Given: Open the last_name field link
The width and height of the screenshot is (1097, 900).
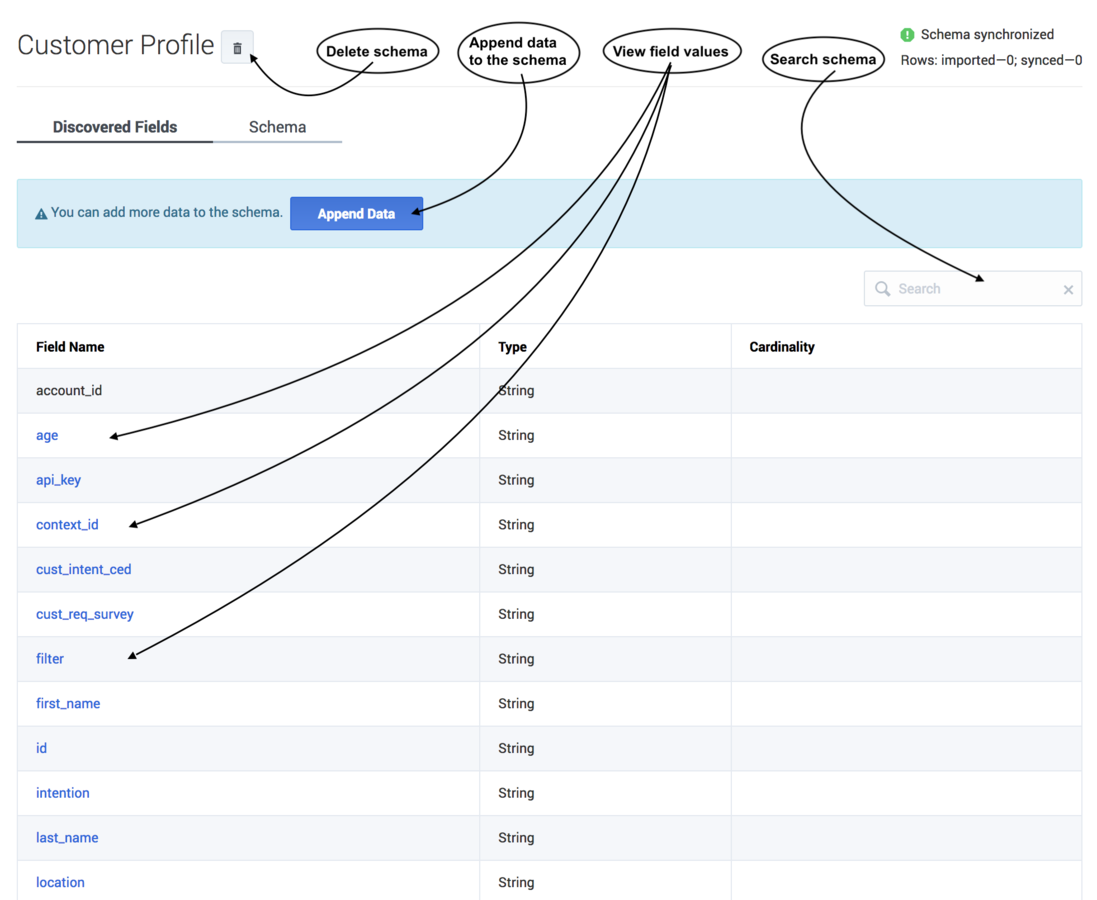Looking at the screenshot, I should tap(67, 838).
